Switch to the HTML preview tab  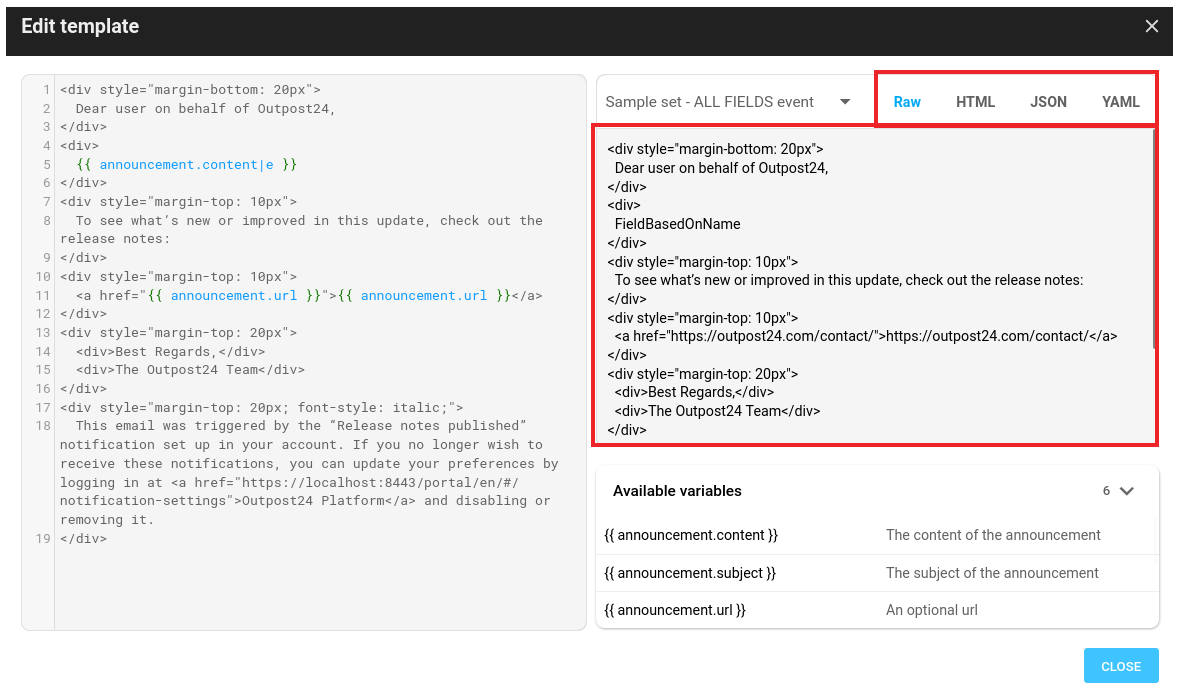pyautogui.click(x=975, y=102)
